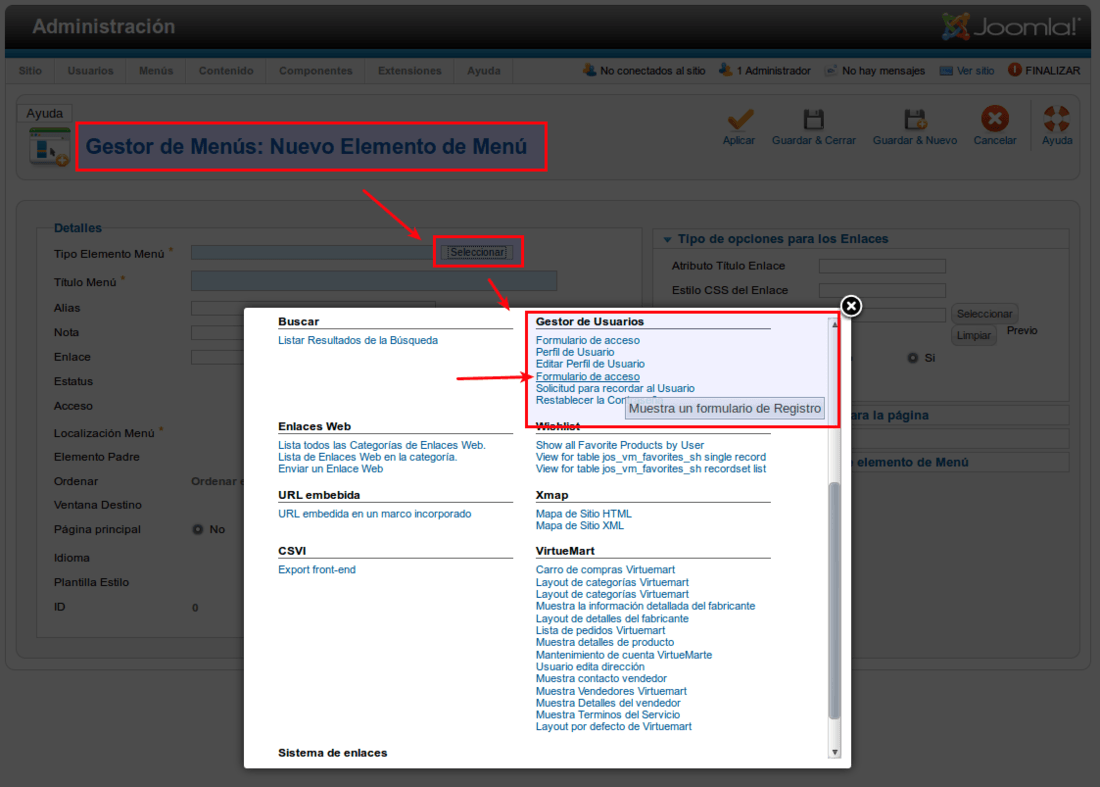Viewport: 1100px width, 787px height.
Task: Click Lista de Enlaces Web en la categoría
Action: click(368, 457)
